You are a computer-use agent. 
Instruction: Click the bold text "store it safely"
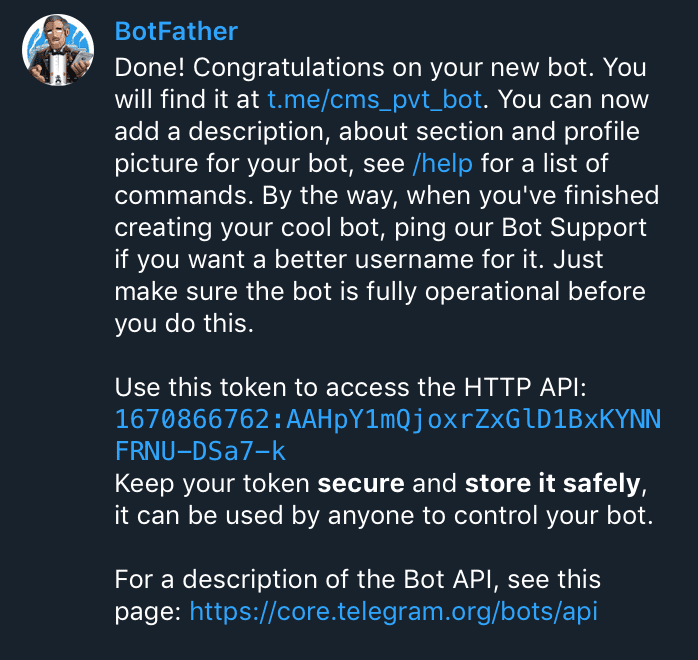pos(552,485)
